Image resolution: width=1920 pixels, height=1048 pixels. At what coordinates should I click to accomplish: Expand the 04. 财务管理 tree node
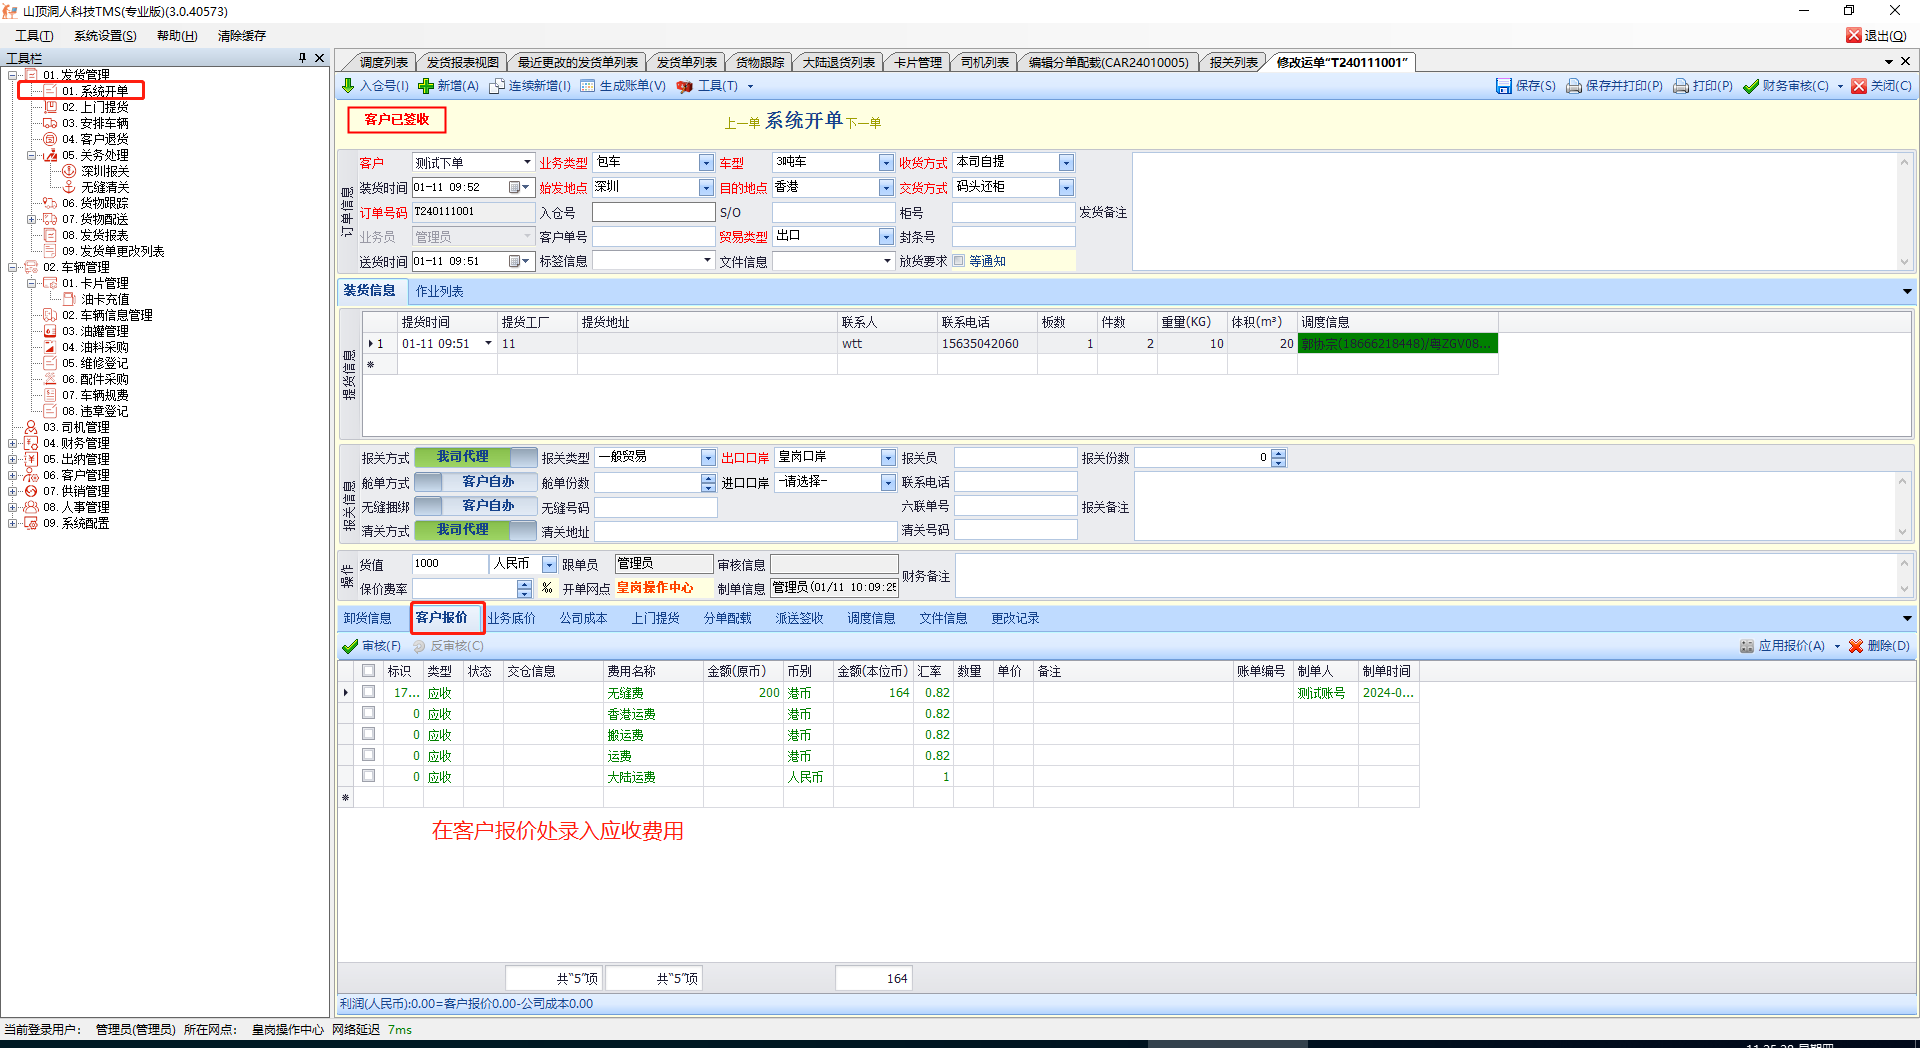(x=13, y=443)
